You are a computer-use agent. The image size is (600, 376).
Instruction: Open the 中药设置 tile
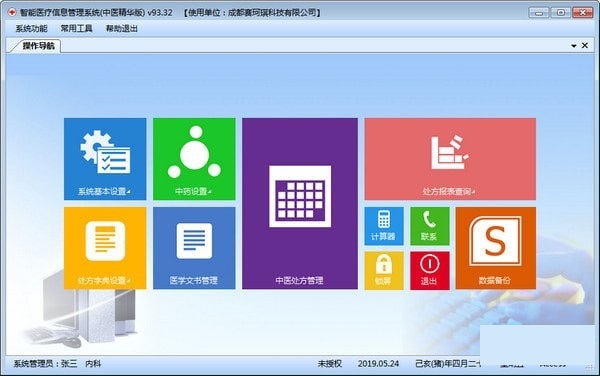194,159
